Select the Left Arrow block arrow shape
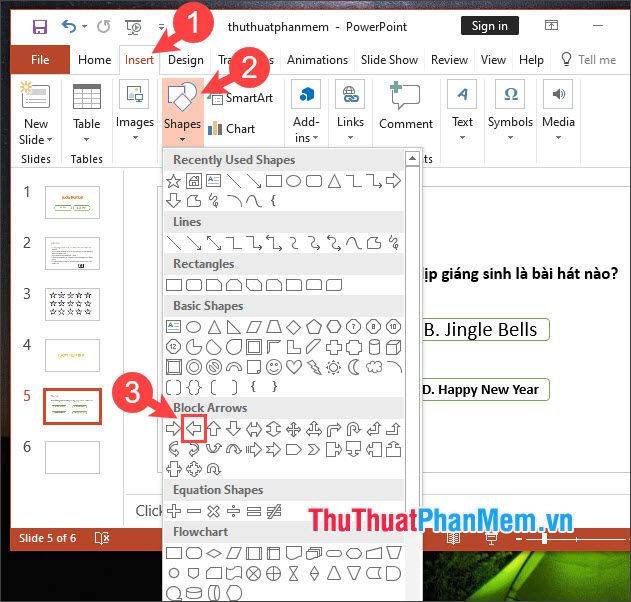 (x=193, y=429)
